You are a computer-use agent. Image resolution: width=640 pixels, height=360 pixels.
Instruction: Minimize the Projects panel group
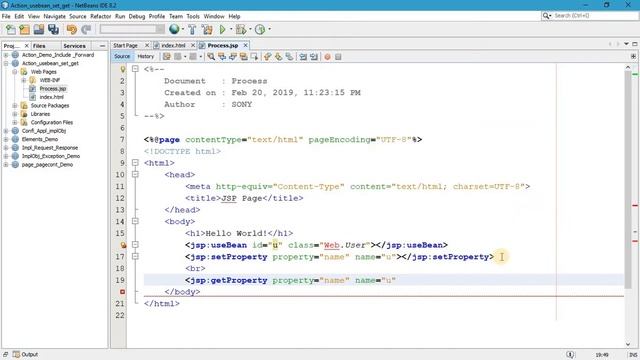pyautogui.click(x=102, y=46)
